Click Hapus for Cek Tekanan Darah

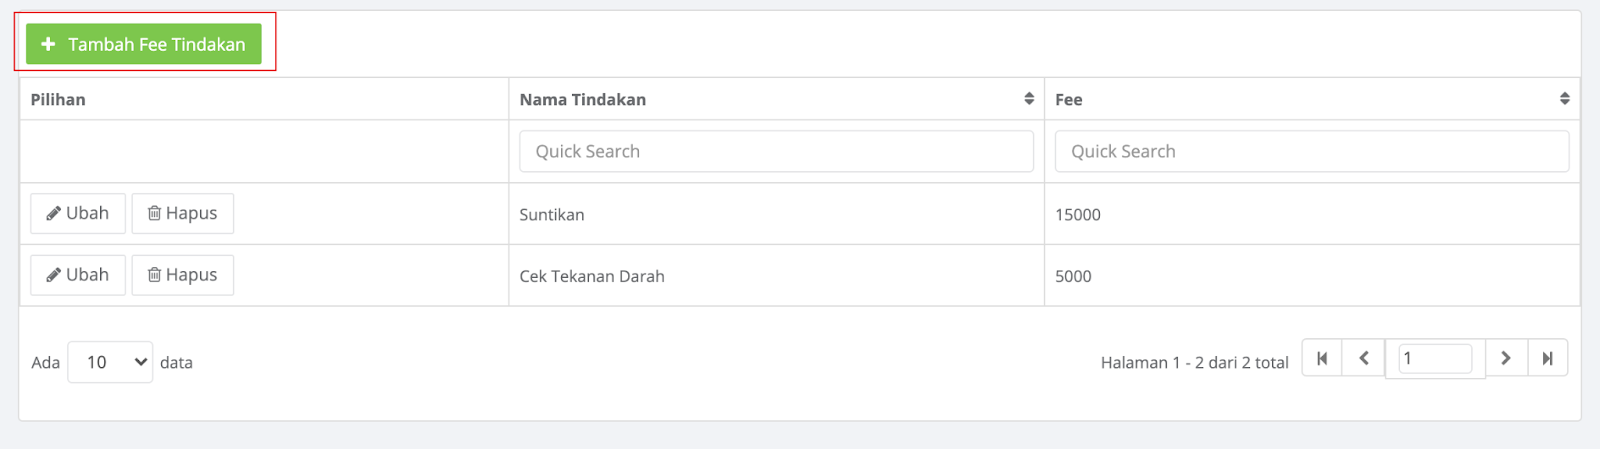click(183, 275)
